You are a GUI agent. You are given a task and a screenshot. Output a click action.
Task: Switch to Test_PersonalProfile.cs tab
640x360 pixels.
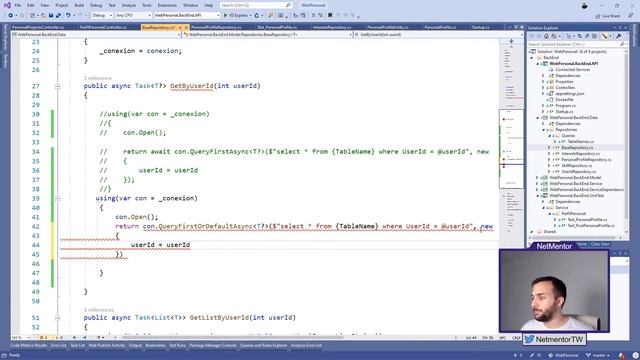coord(277,27)
